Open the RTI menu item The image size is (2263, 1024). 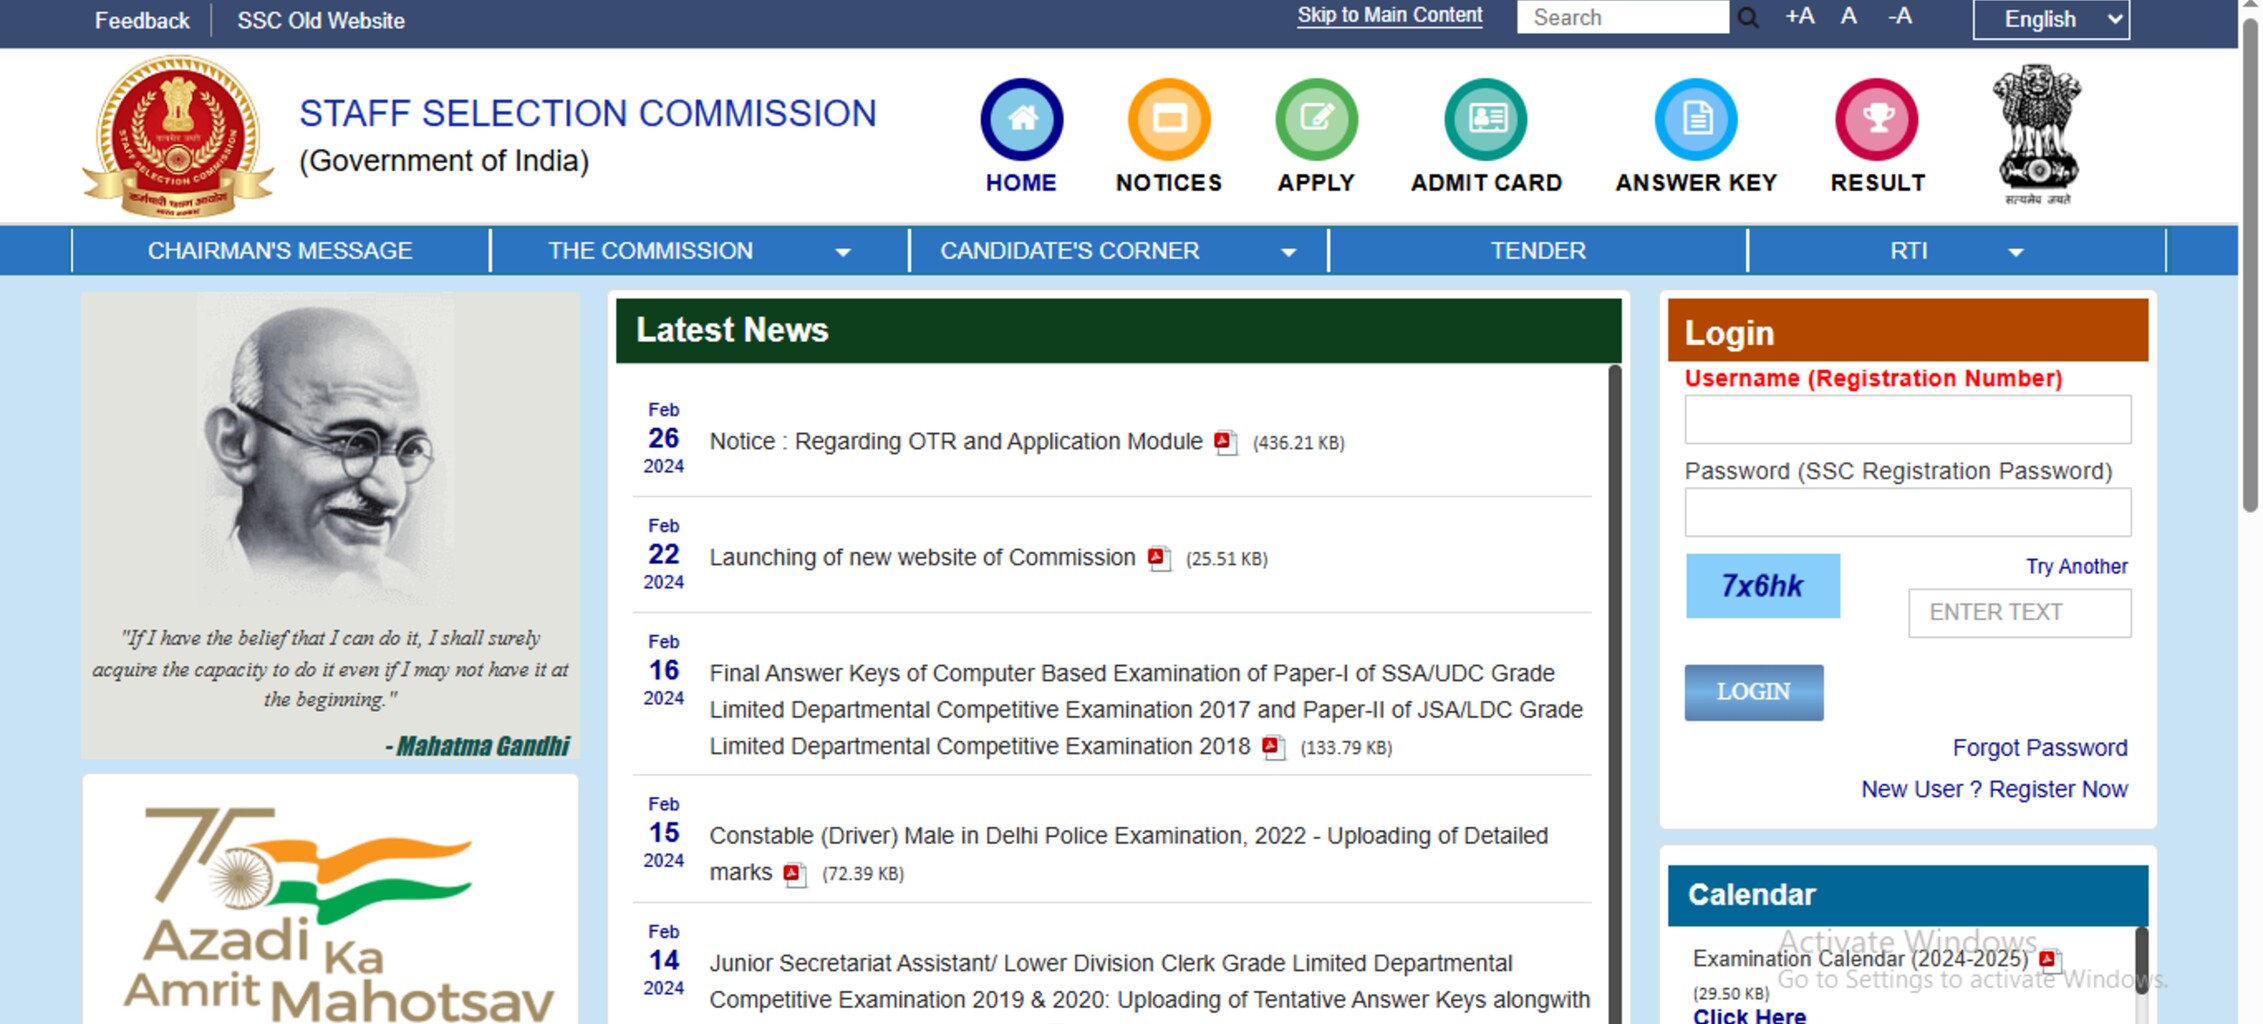coord(1908,250)
